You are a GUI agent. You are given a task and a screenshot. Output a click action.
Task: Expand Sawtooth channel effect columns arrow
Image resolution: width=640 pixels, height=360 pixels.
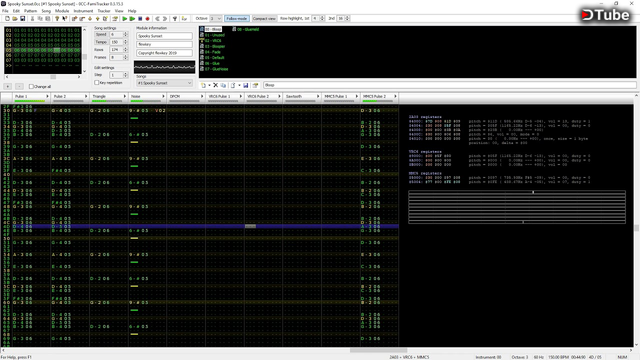318,96
